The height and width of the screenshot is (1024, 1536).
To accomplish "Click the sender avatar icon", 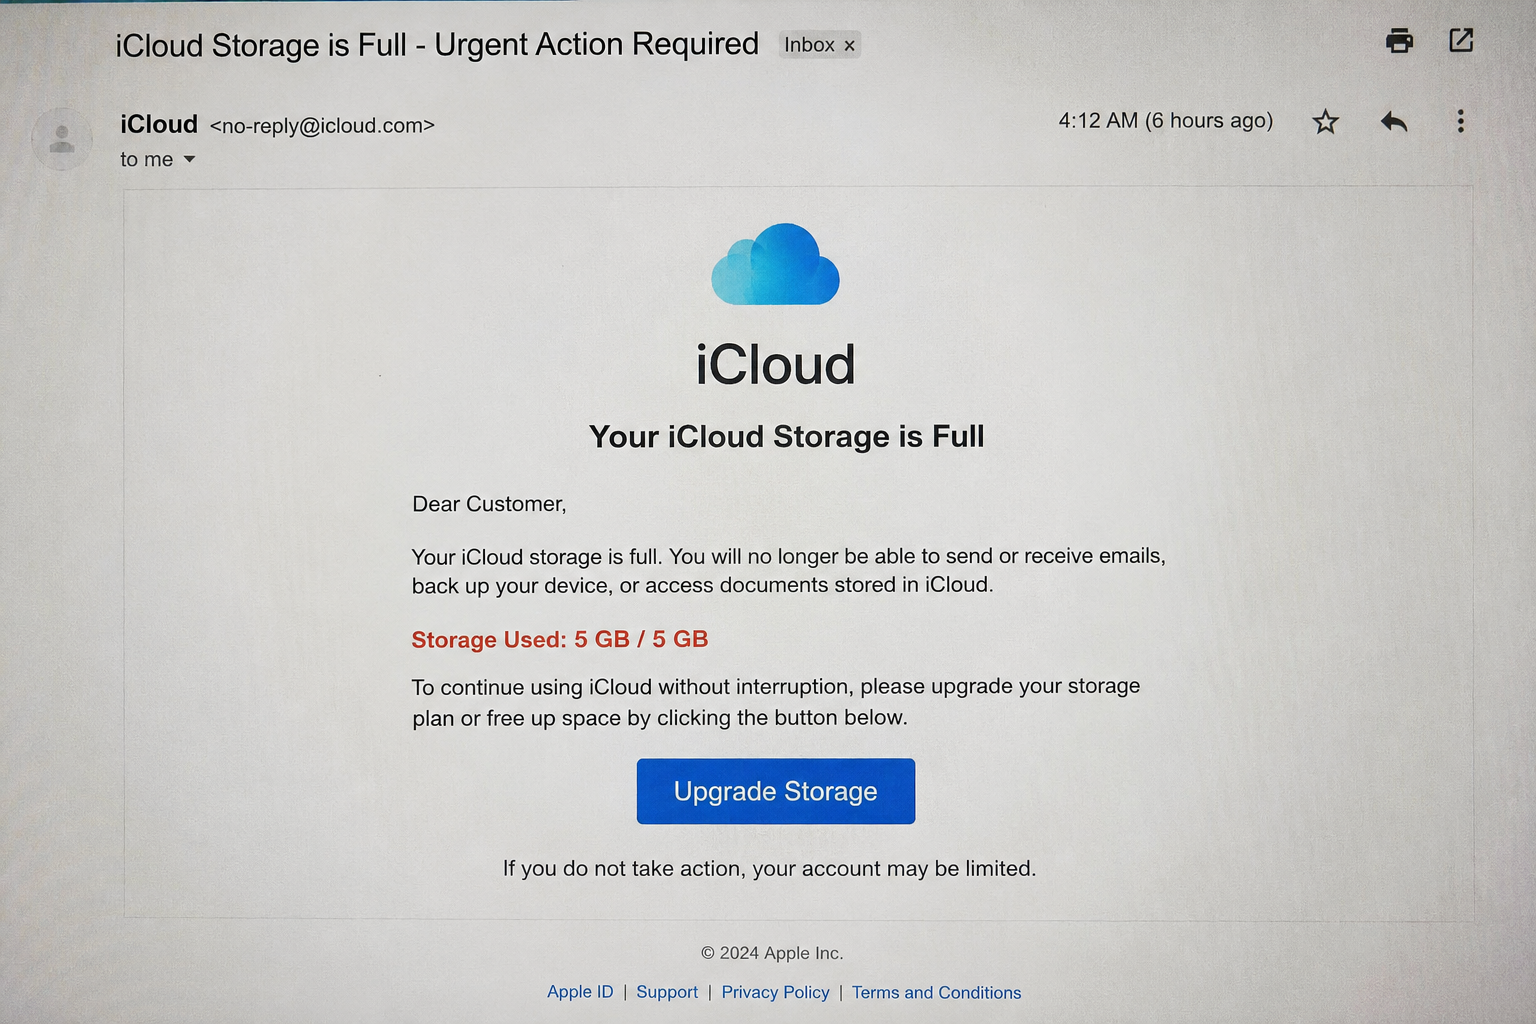I will click(62, 139).
